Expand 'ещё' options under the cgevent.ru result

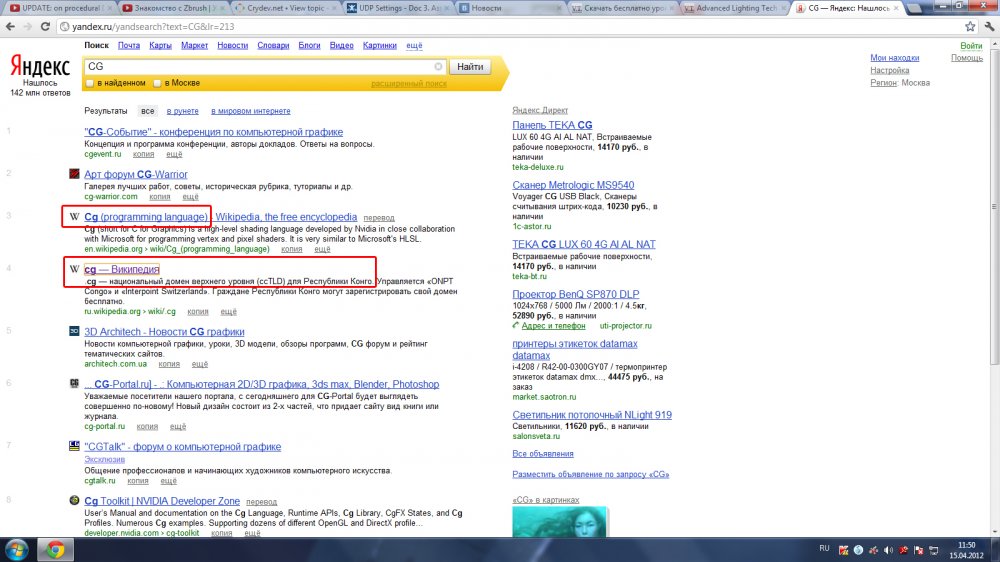click(x=174, y=154)
